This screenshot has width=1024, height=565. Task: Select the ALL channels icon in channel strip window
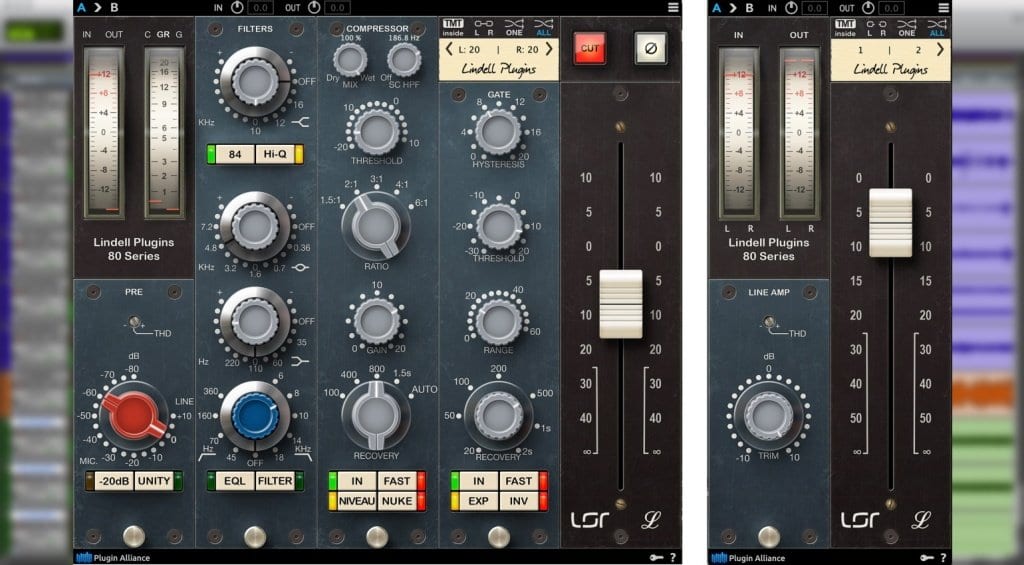[543, 27]
